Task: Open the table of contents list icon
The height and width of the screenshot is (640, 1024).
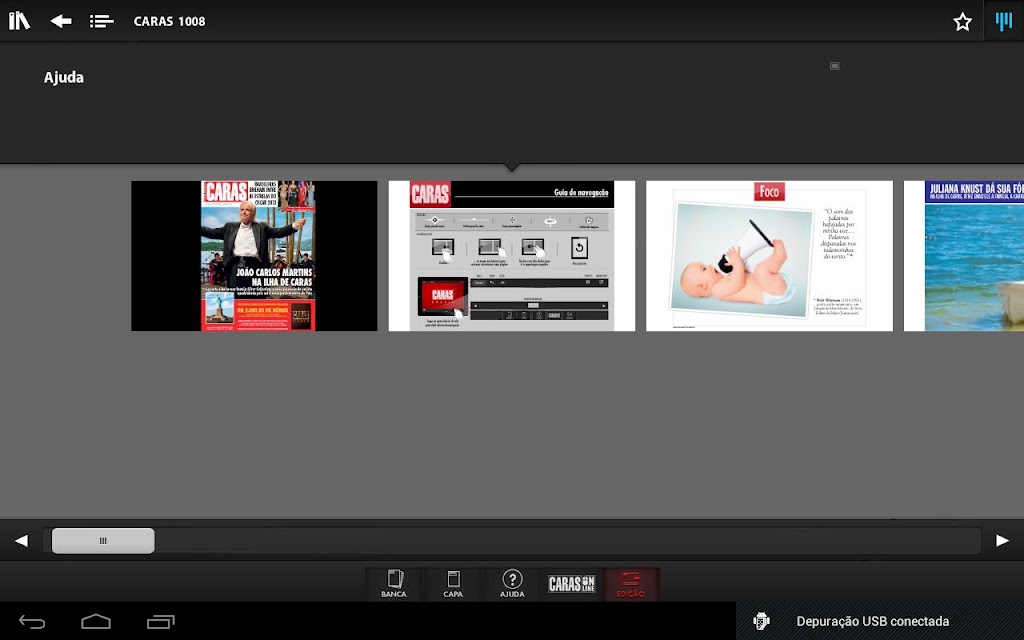Action: [x=101, y=22]
